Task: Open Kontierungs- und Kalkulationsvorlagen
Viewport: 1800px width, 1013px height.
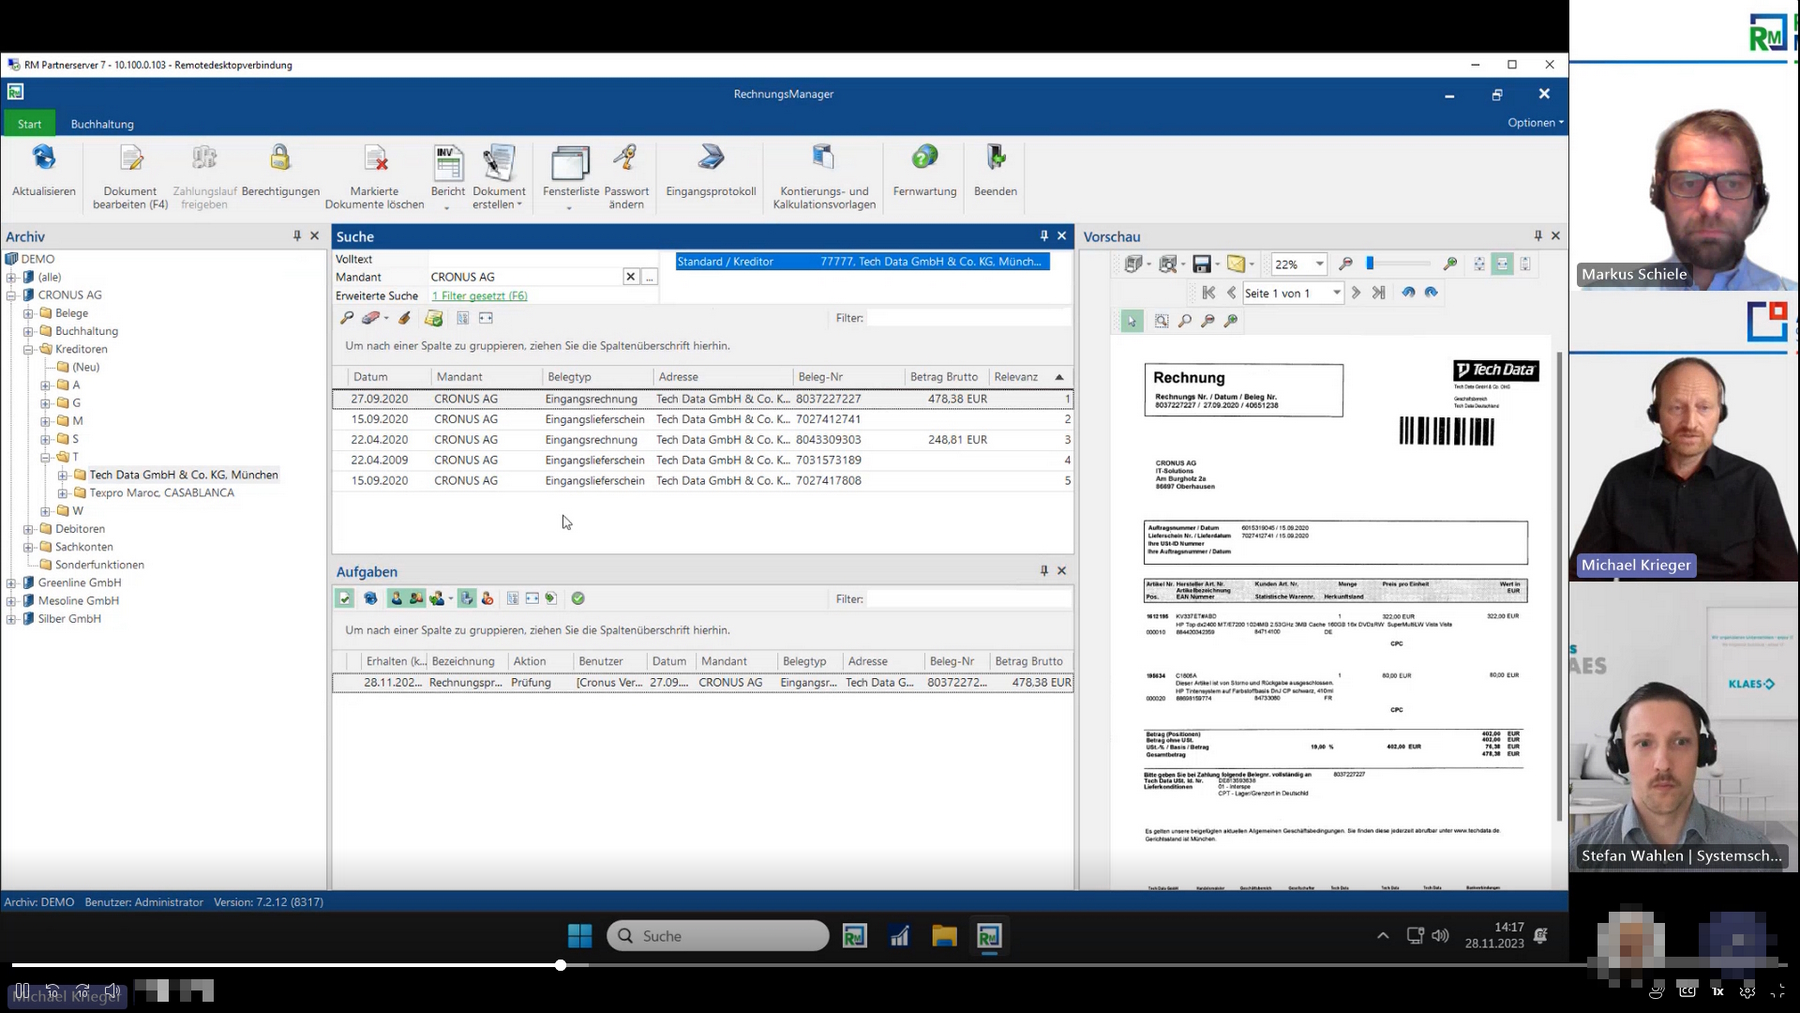Action: pyautogui.click(x=824, y=176)
